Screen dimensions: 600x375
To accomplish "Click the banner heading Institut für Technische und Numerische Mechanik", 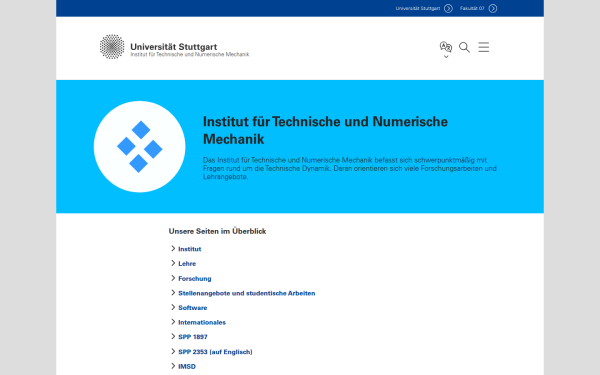I will click(325, 130).
